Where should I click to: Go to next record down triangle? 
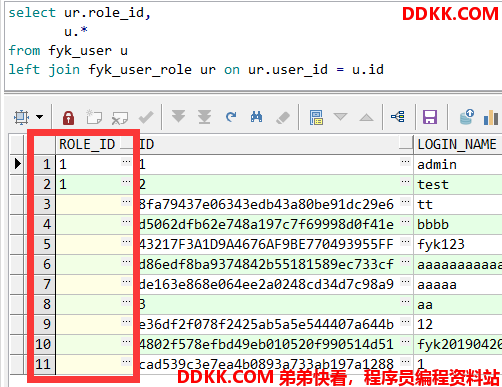[340, 117]
